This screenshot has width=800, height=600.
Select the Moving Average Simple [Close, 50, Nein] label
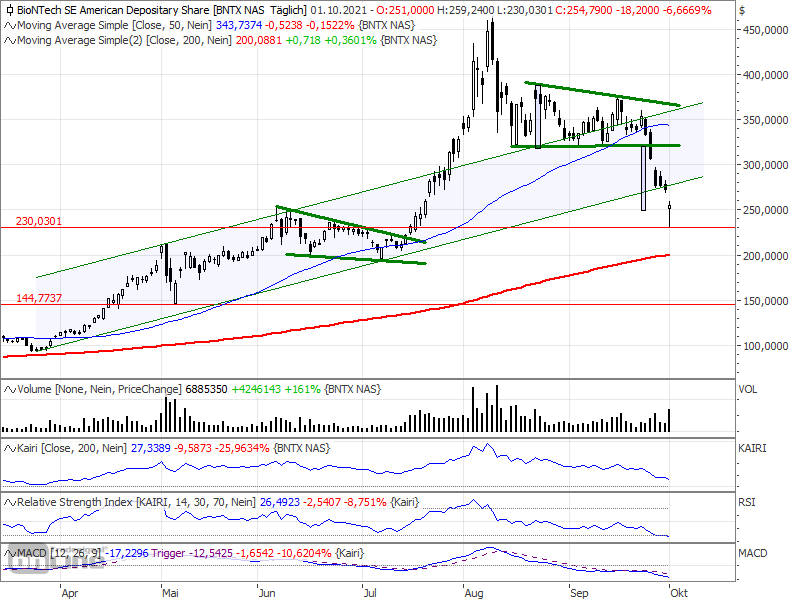pyautogui.click(x=115, y=26)
